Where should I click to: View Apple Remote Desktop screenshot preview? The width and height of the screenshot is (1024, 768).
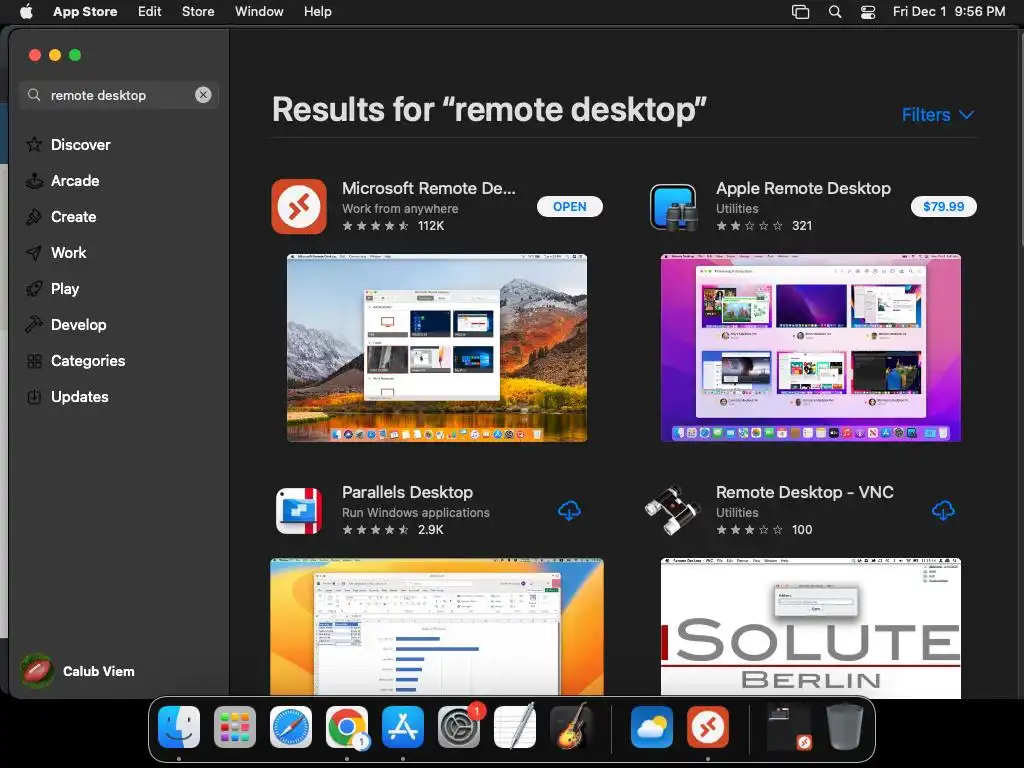click(810, 348)
